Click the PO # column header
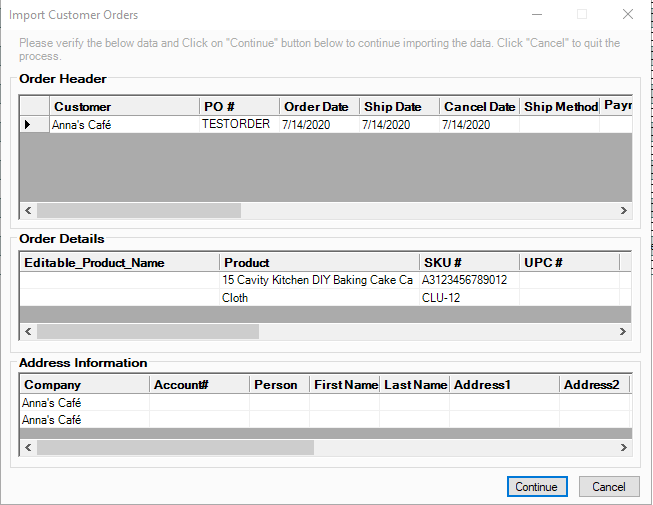 [x=239, y=107]
